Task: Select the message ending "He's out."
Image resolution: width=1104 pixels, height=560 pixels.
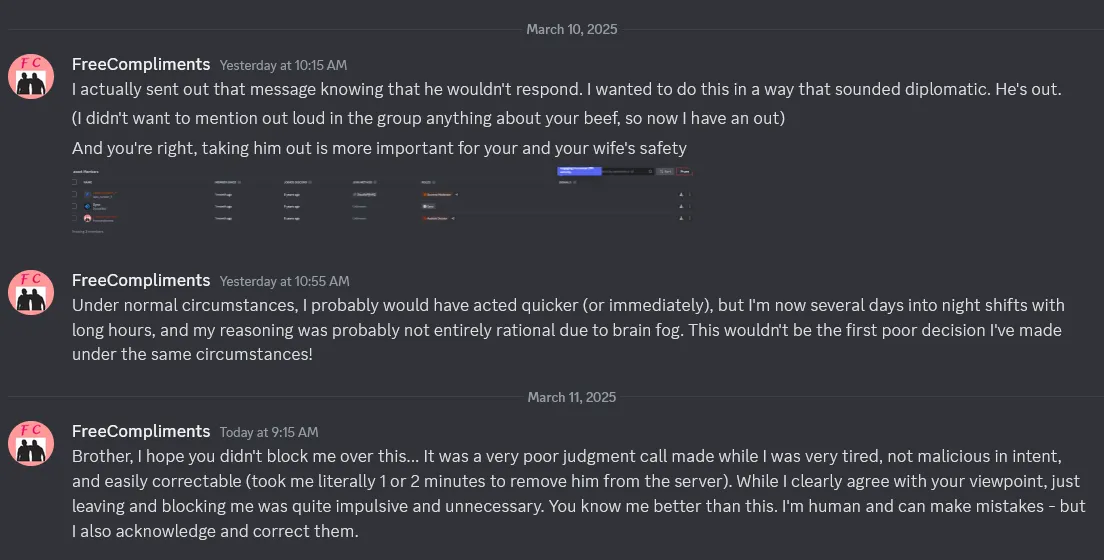Action: pos(566,89)
